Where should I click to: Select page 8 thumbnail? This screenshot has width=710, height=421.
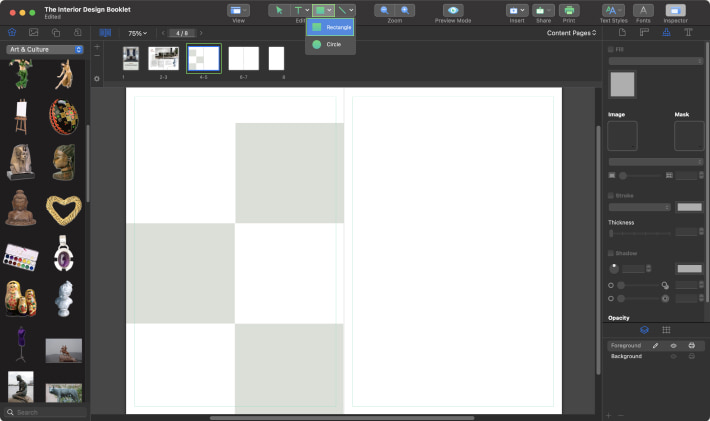point(276,58)
